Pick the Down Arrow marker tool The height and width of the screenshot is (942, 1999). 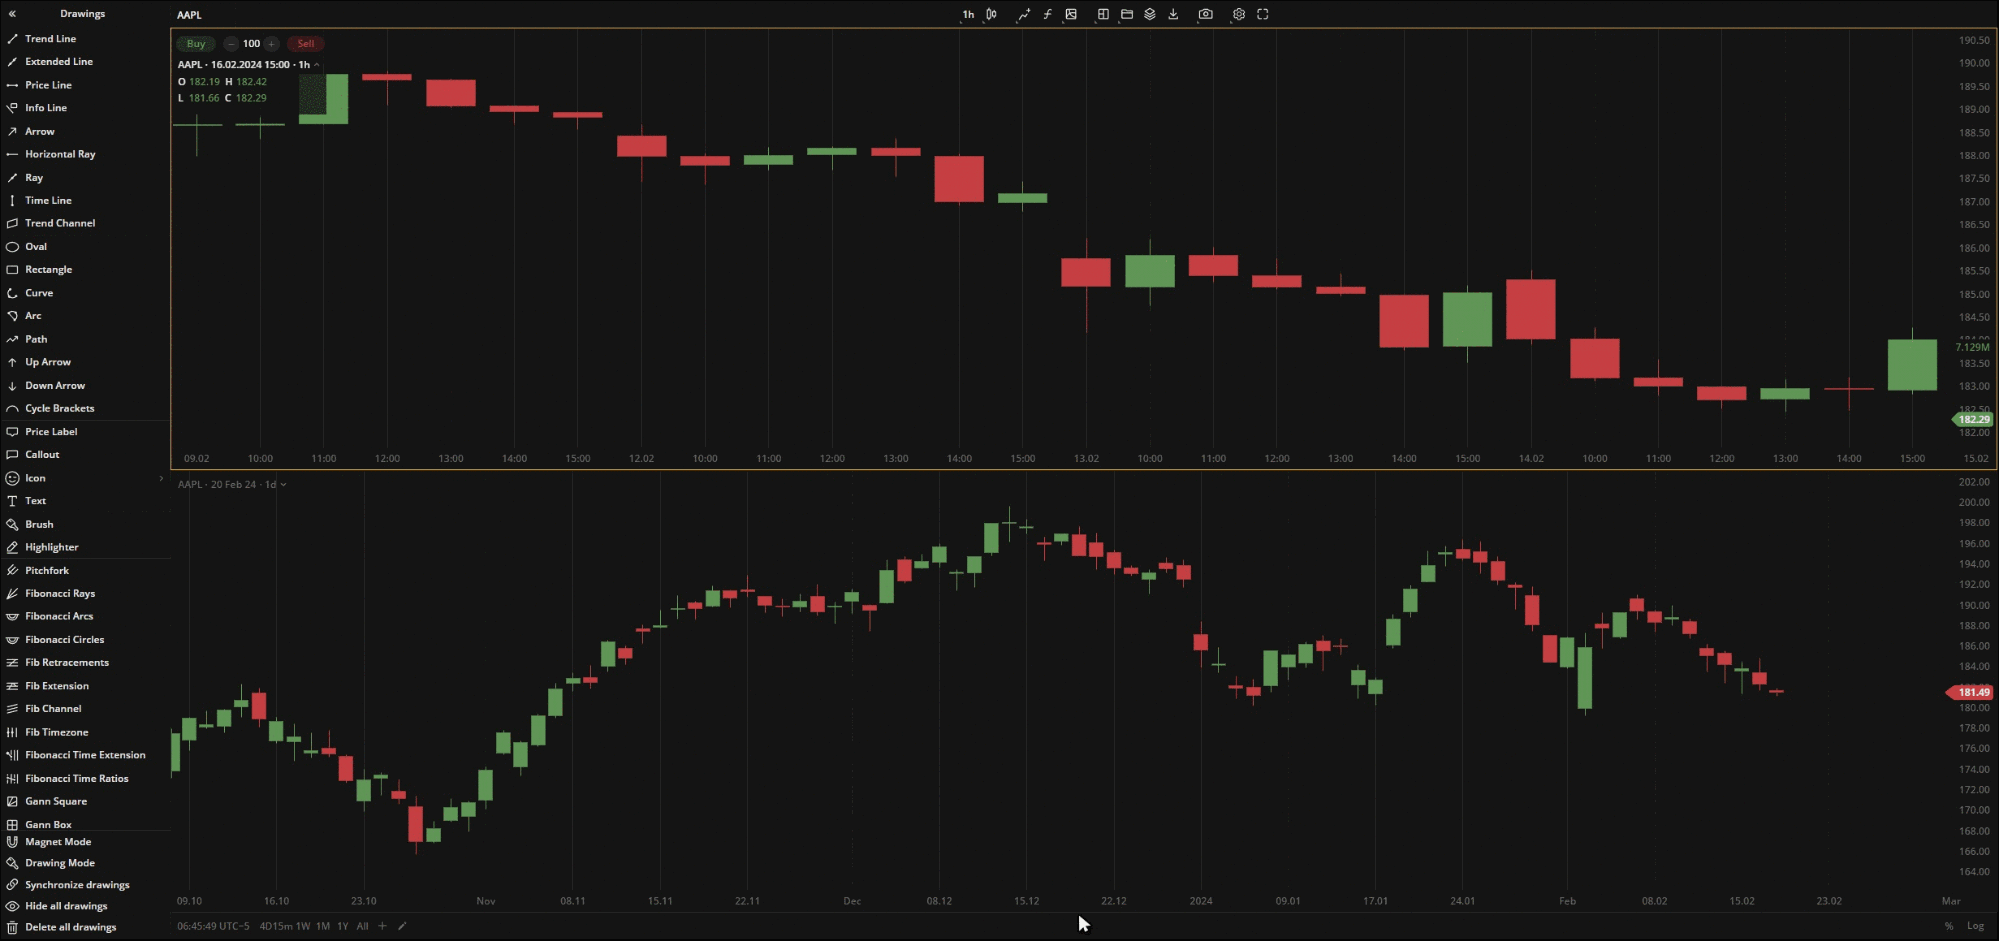point(55,386)
